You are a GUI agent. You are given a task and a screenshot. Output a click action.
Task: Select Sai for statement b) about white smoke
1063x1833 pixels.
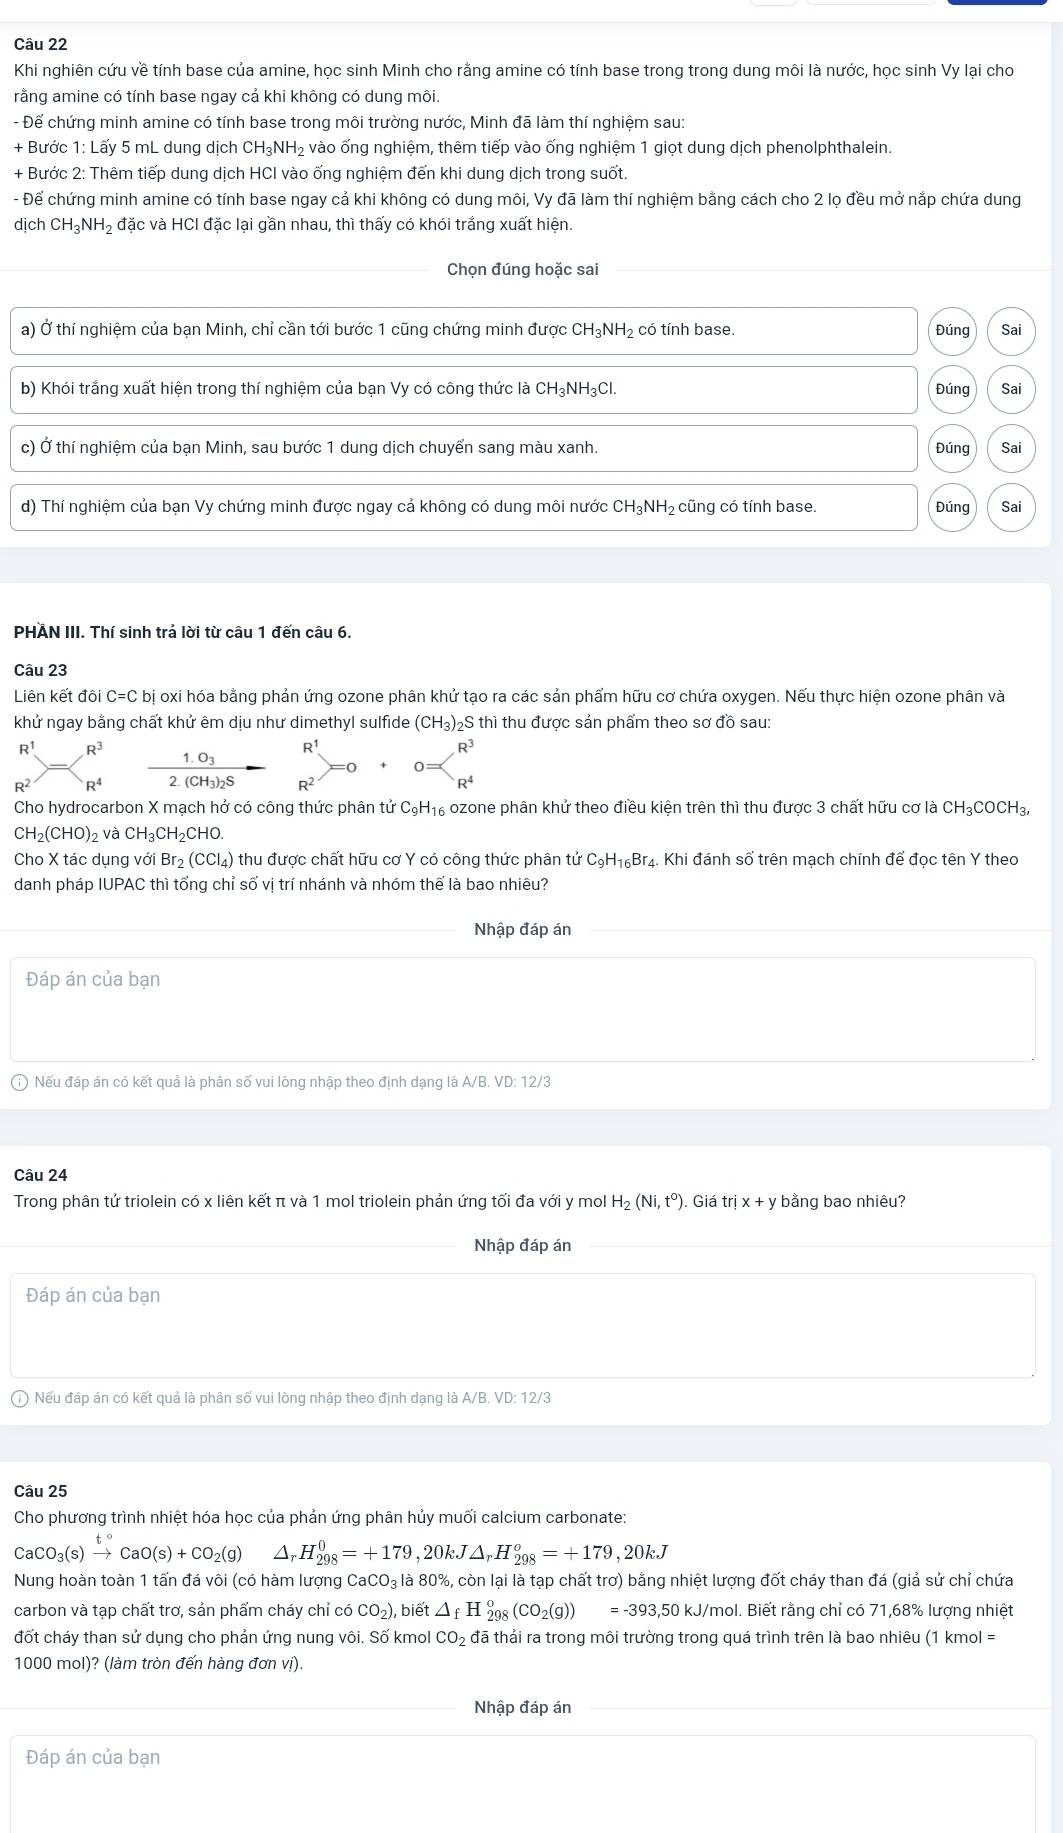1011,389
